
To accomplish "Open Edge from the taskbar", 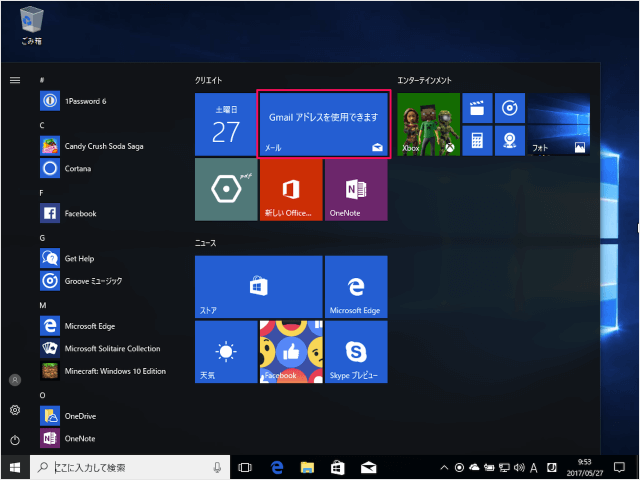I will (277, 467).
